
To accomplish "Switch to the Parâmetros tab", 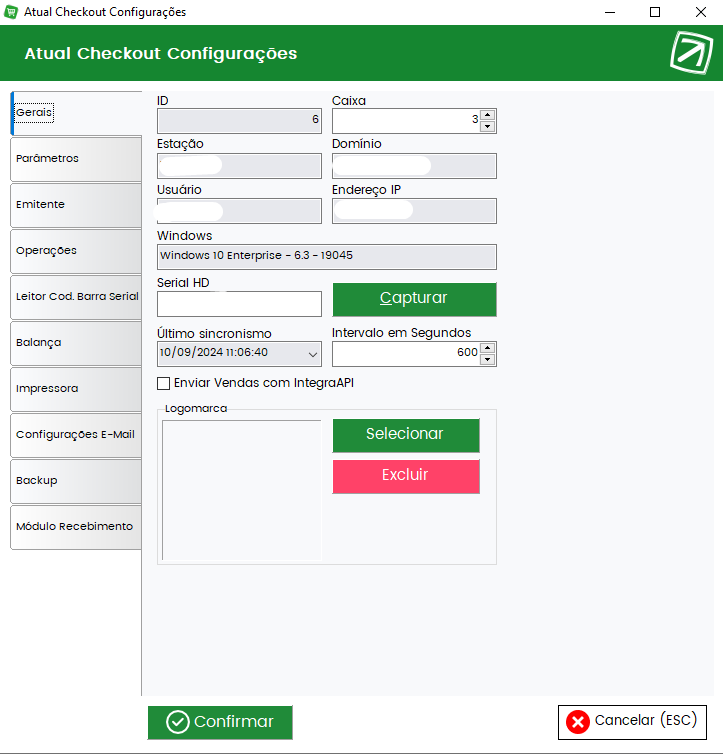I will point(76,159).
